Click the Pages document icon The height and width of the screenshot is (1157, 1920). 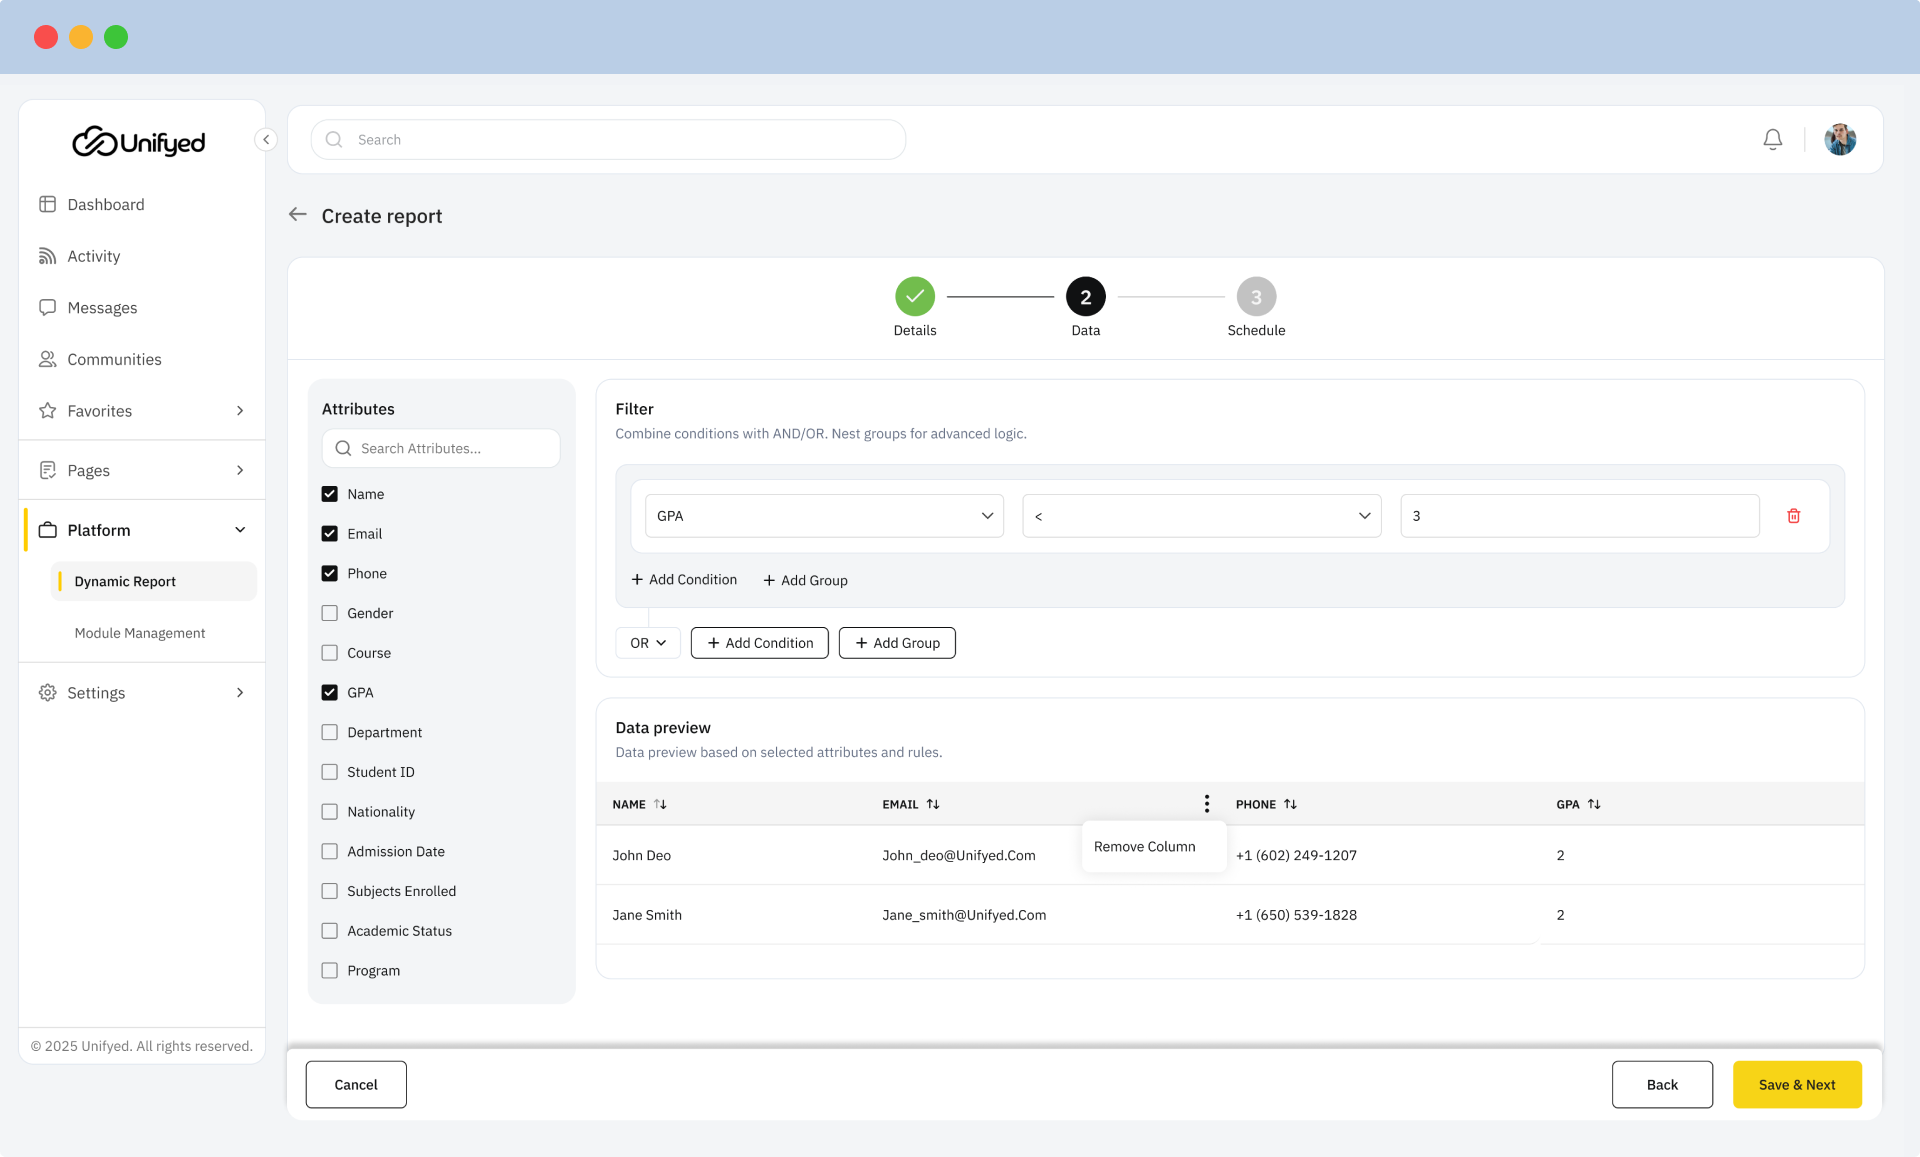click(x=47, y=470)
